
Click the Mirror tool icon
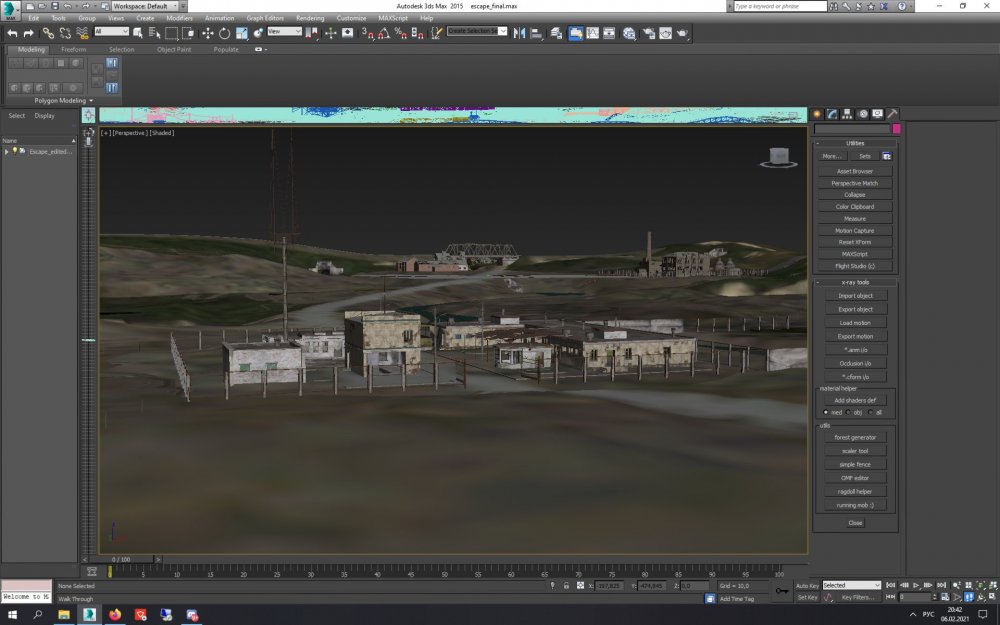coord(519,33)
